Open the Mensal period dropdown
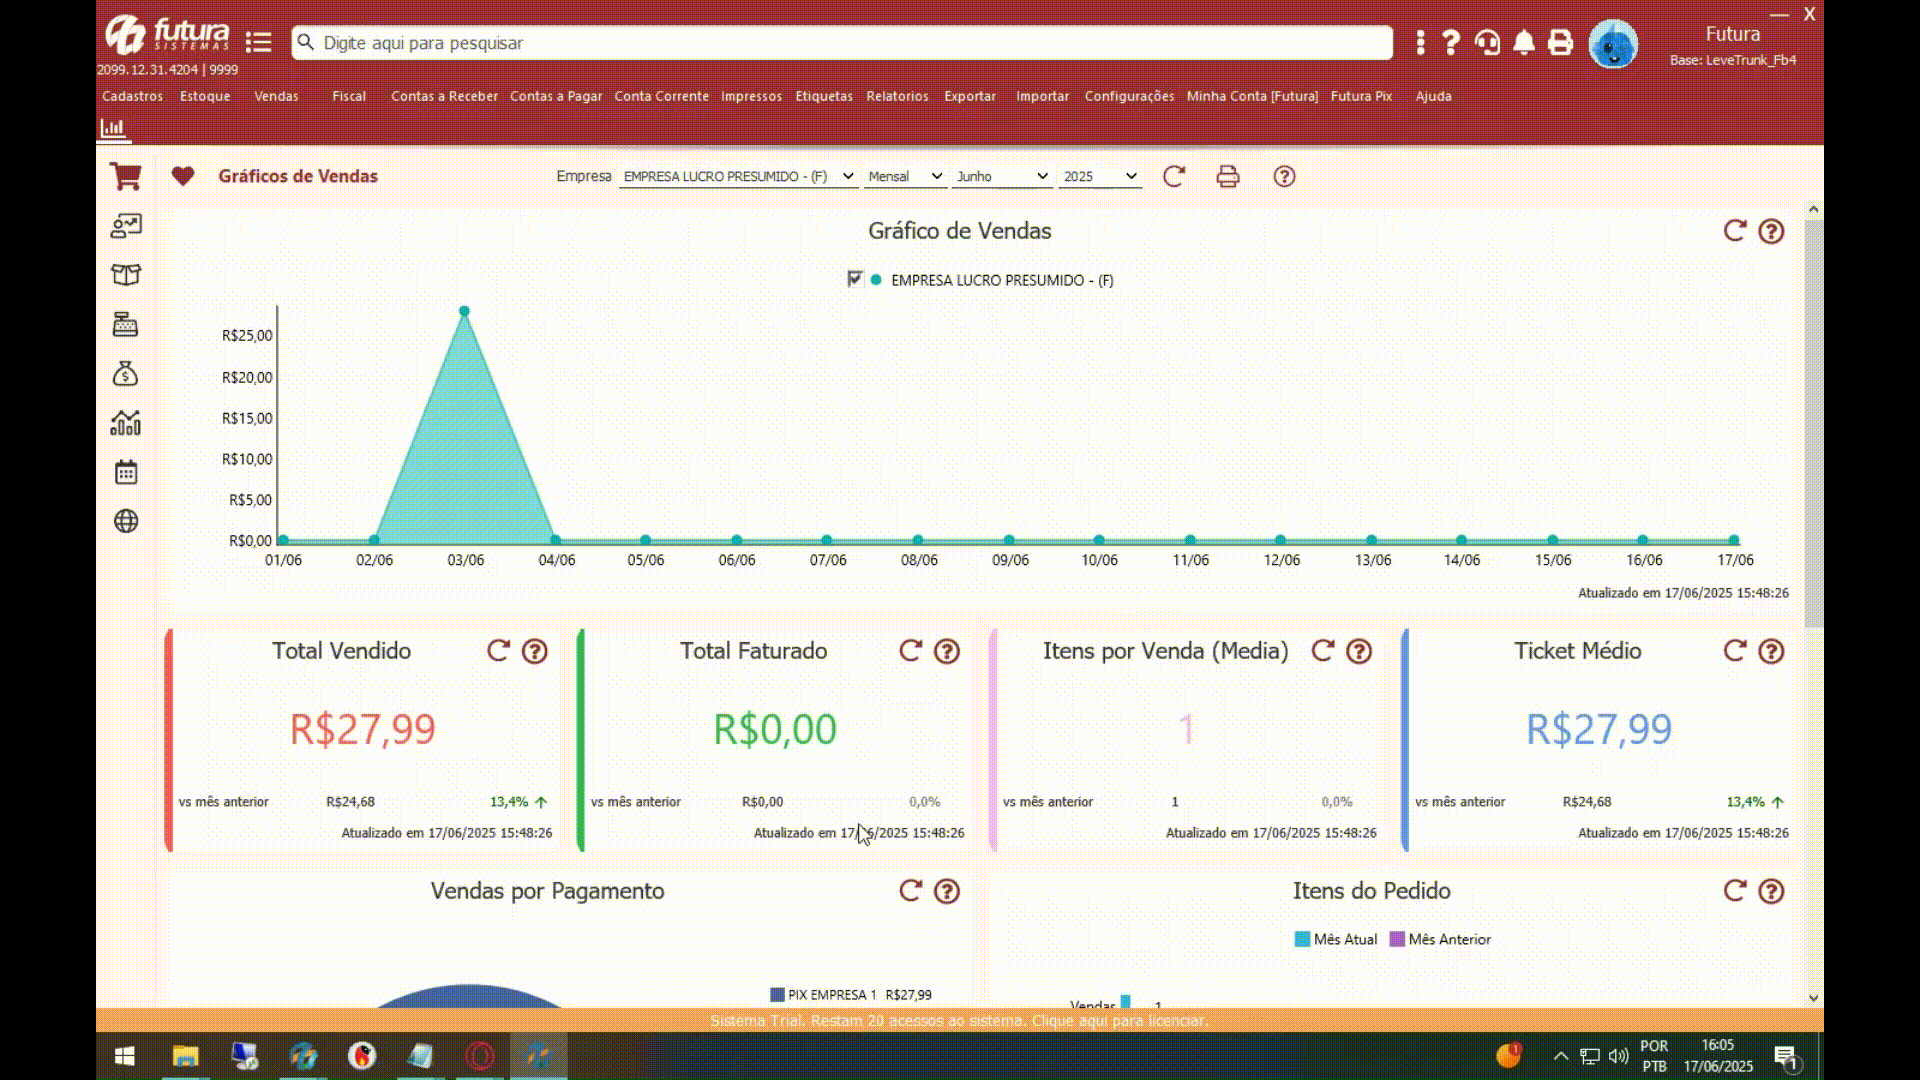Image resolution: width=1920 pixels, height=1080 pixels. [x=905, y=176]
